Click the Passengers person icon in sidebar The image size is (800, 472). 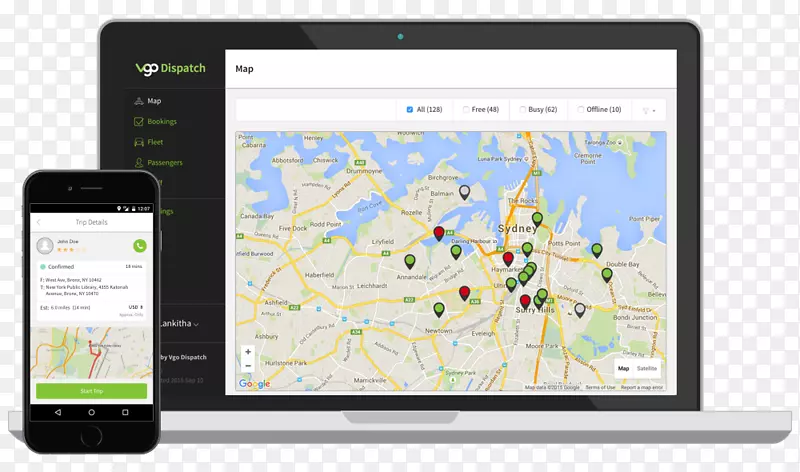[139, 162]
